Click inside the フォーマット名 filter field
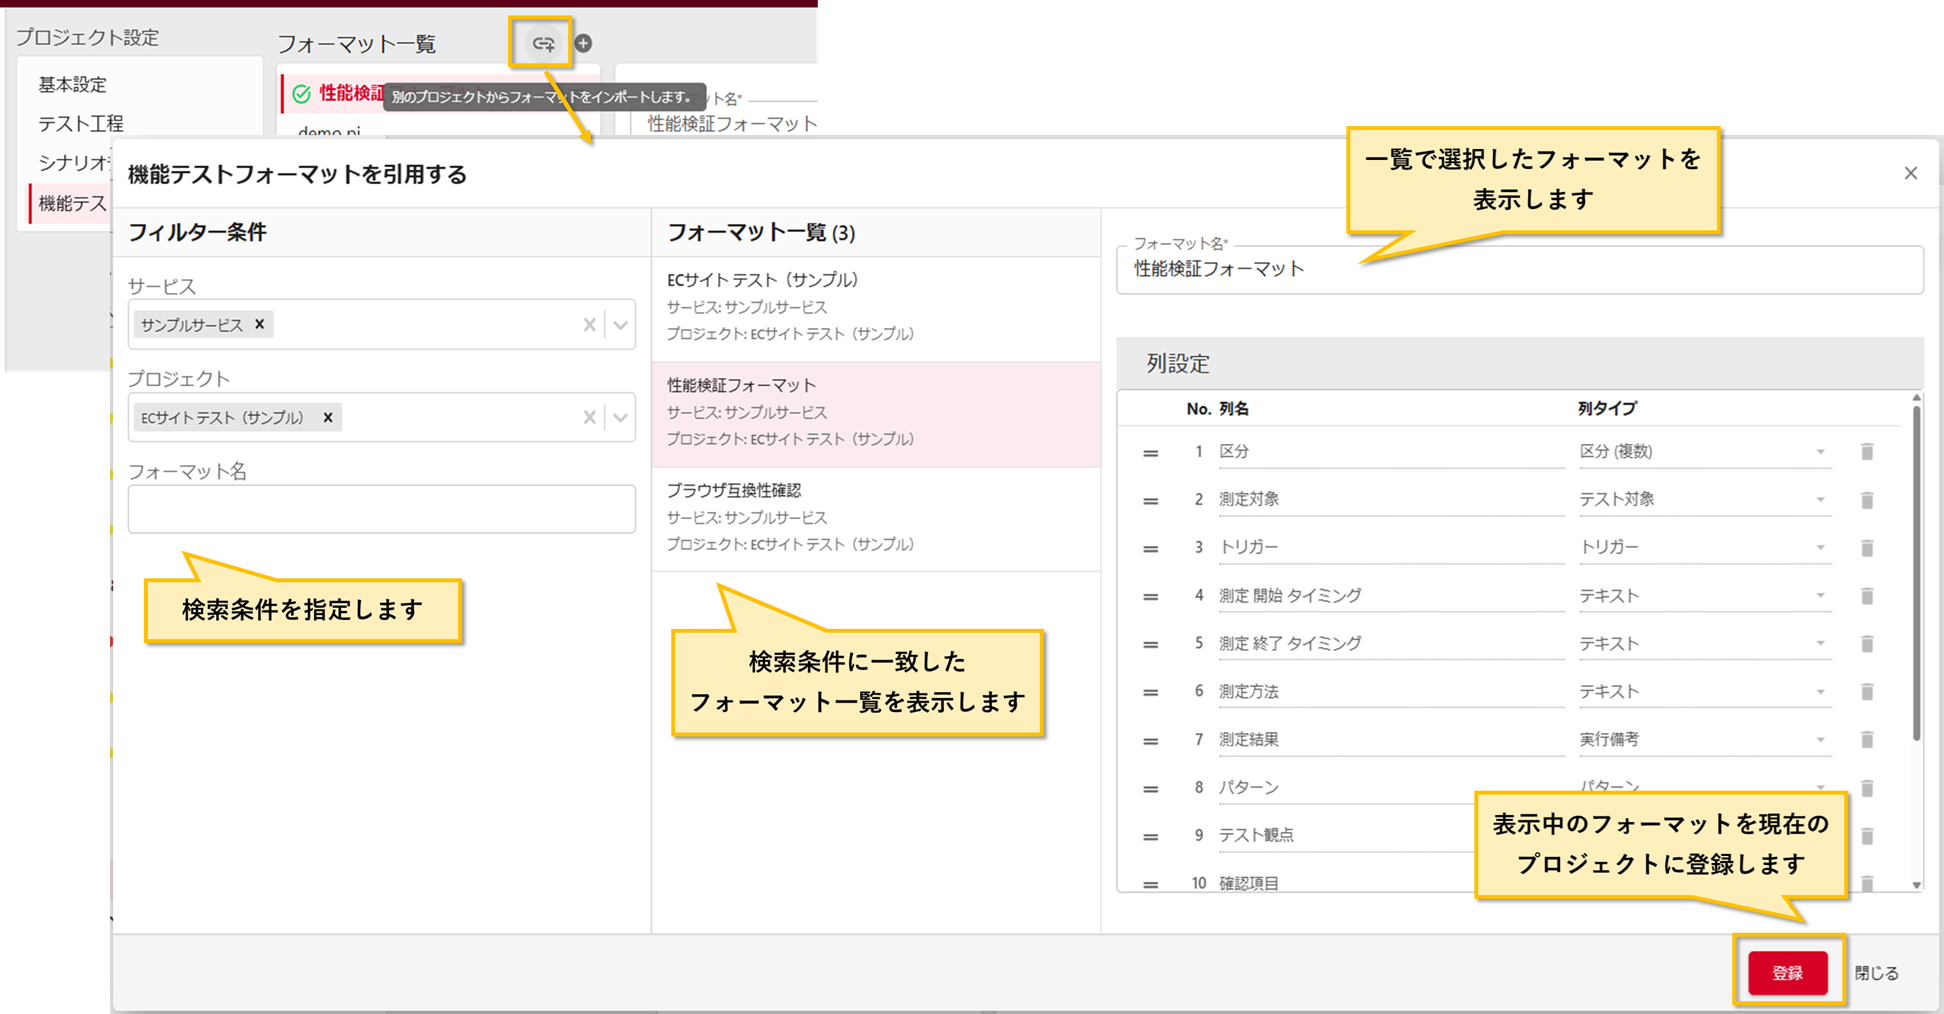Image resolution: width=1944 pixels, height=1014 pixels. [x=380, y=509]
